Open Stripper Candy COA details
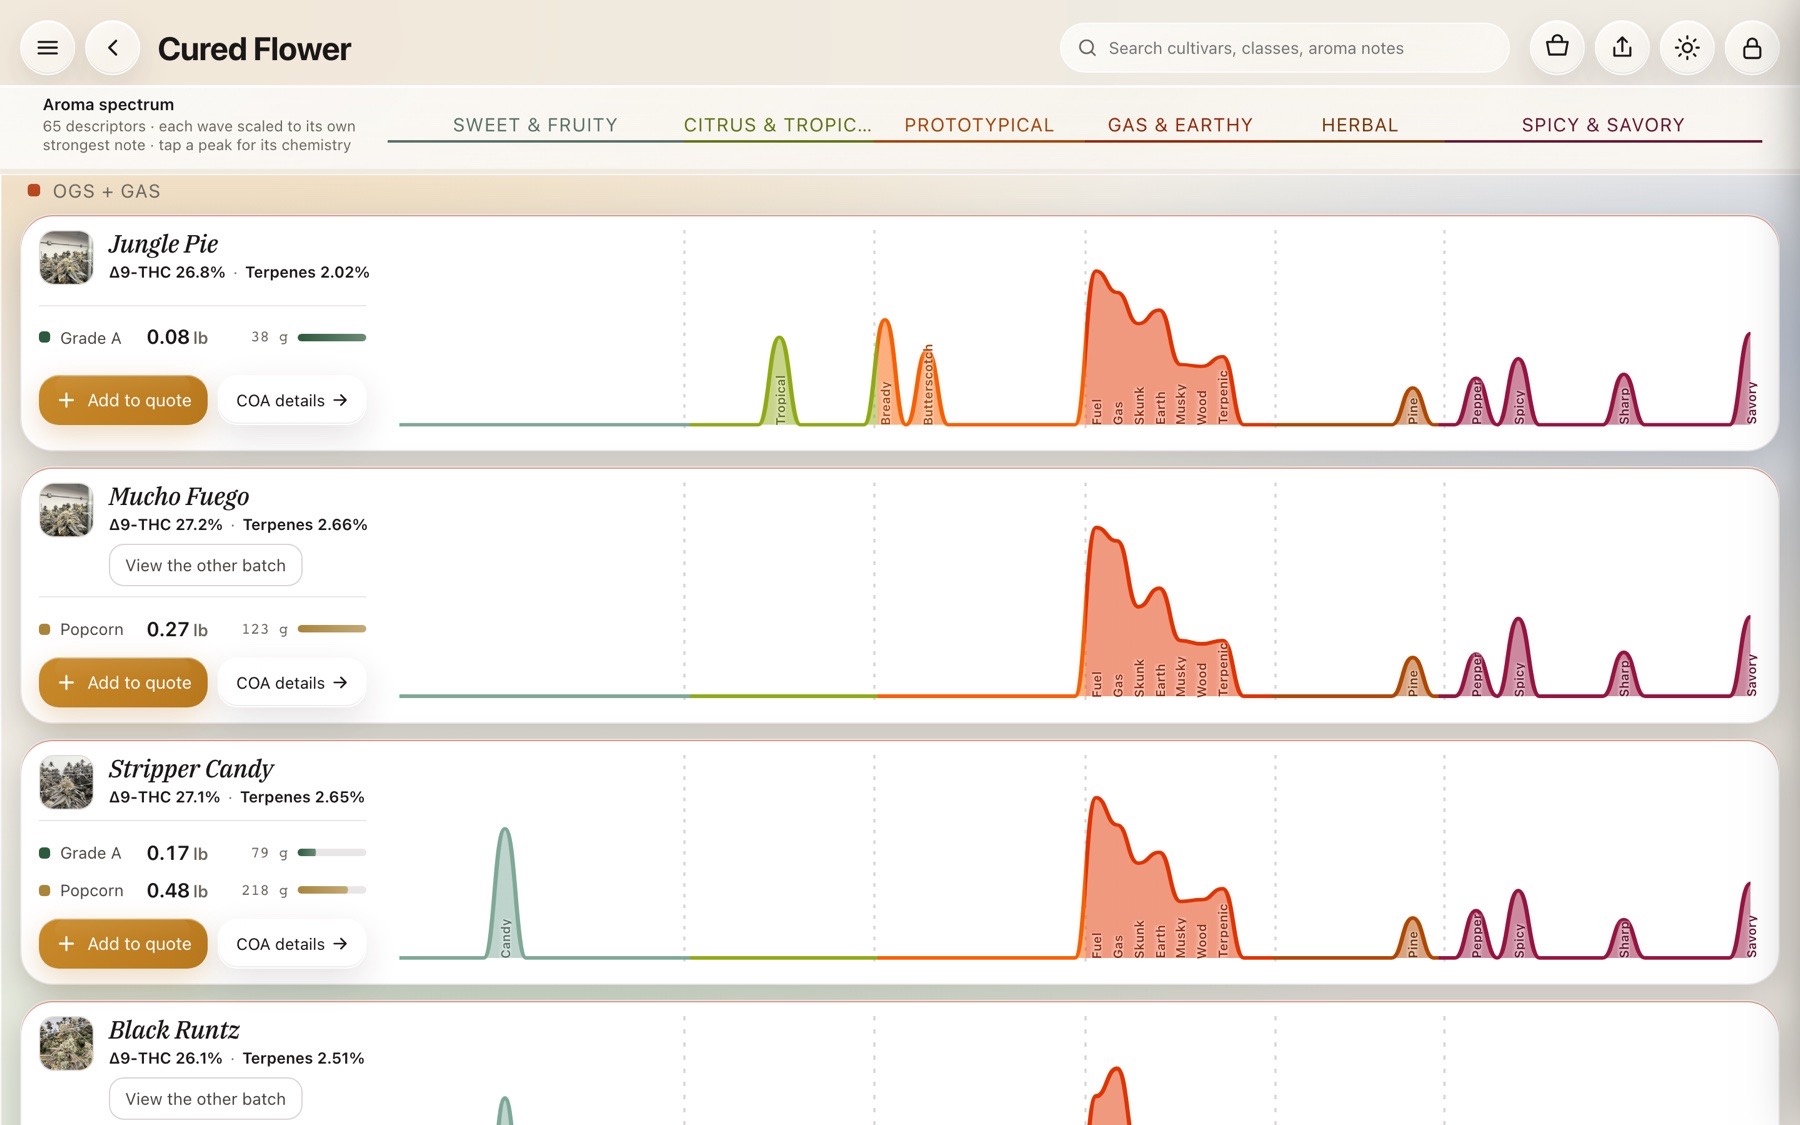Viewport: 1800px width, 1125px height. click(291, 943)
